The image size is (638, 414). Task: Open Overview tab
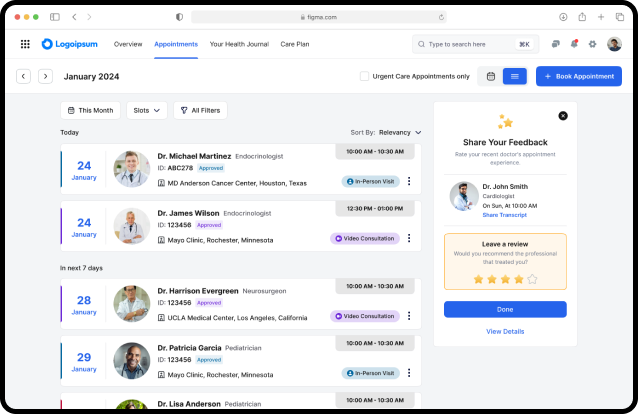click(x=128, y=44)
